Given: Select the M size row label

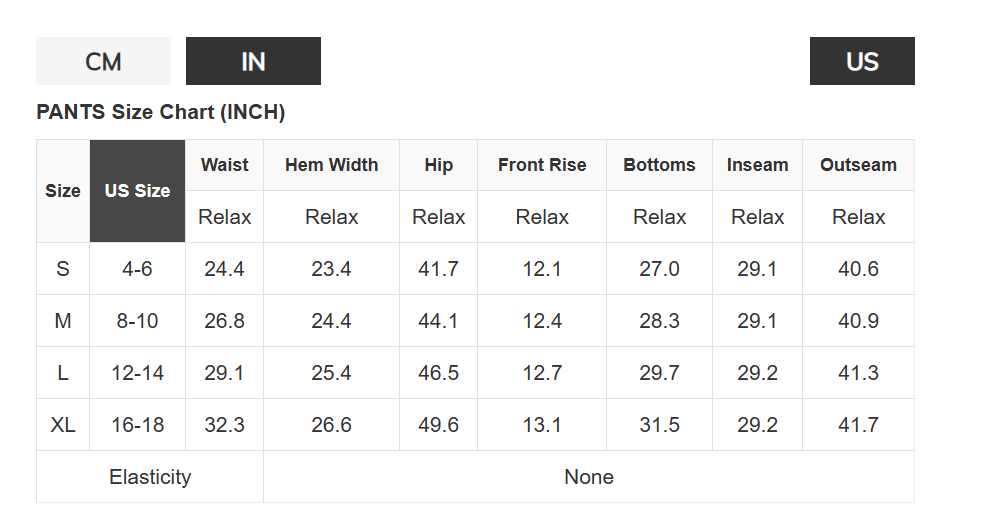Looking at the screenshot, I should [63, 321].
